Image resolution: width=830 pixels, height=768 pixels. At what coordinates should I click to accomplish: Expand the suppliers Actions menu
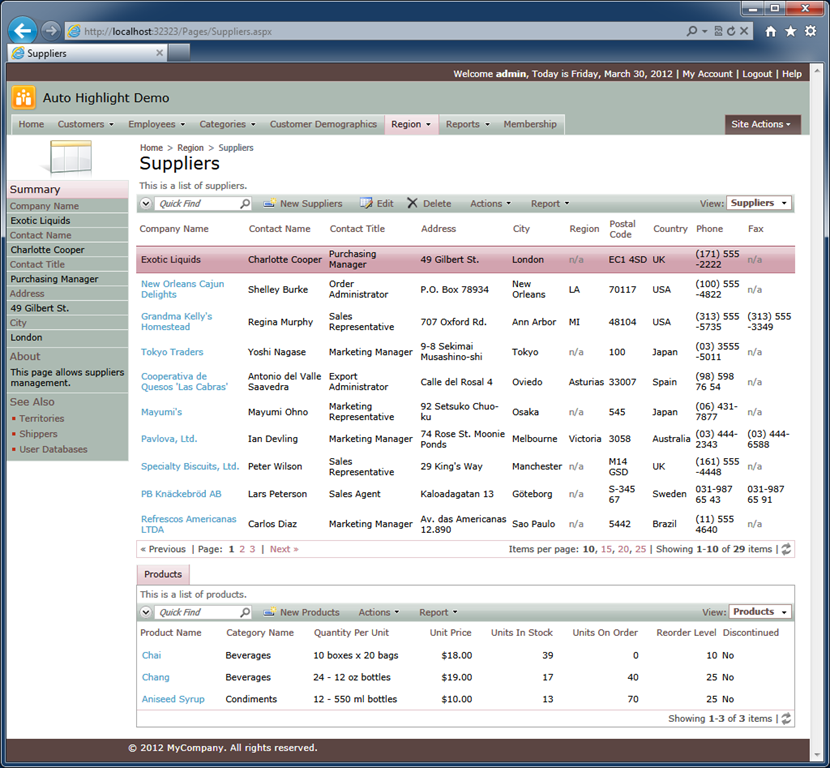pyautogui.click(x=491, y=204)
